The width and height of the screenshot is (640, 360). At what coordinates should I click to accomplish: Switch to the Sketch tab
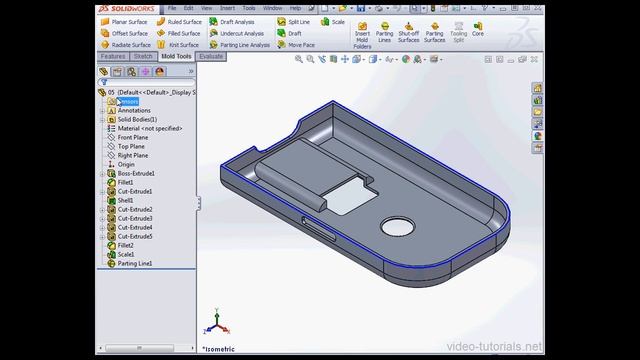click(x=143, y=56)
